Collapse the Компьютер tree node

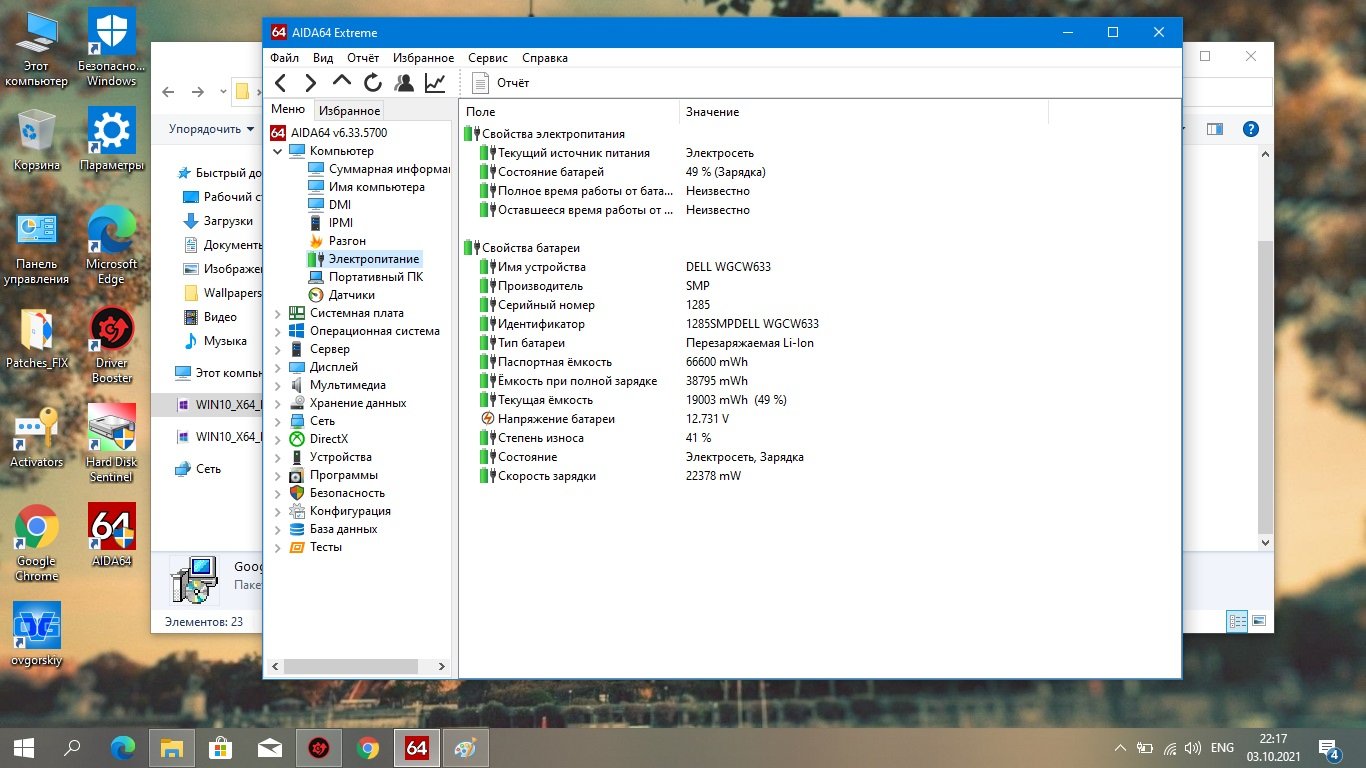tap(278, 151)
